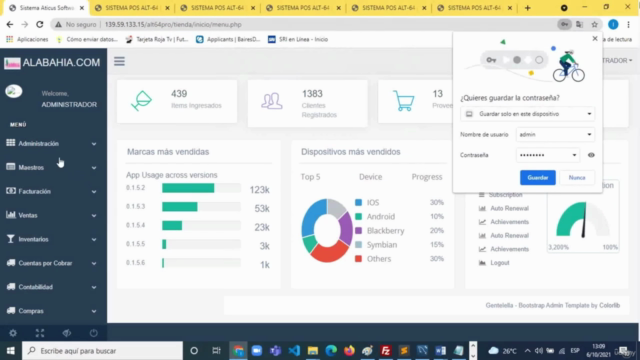This screenshot has height=360, width=640.
Task: Open Firefox from the taskbar
Action: pos(349,351)
